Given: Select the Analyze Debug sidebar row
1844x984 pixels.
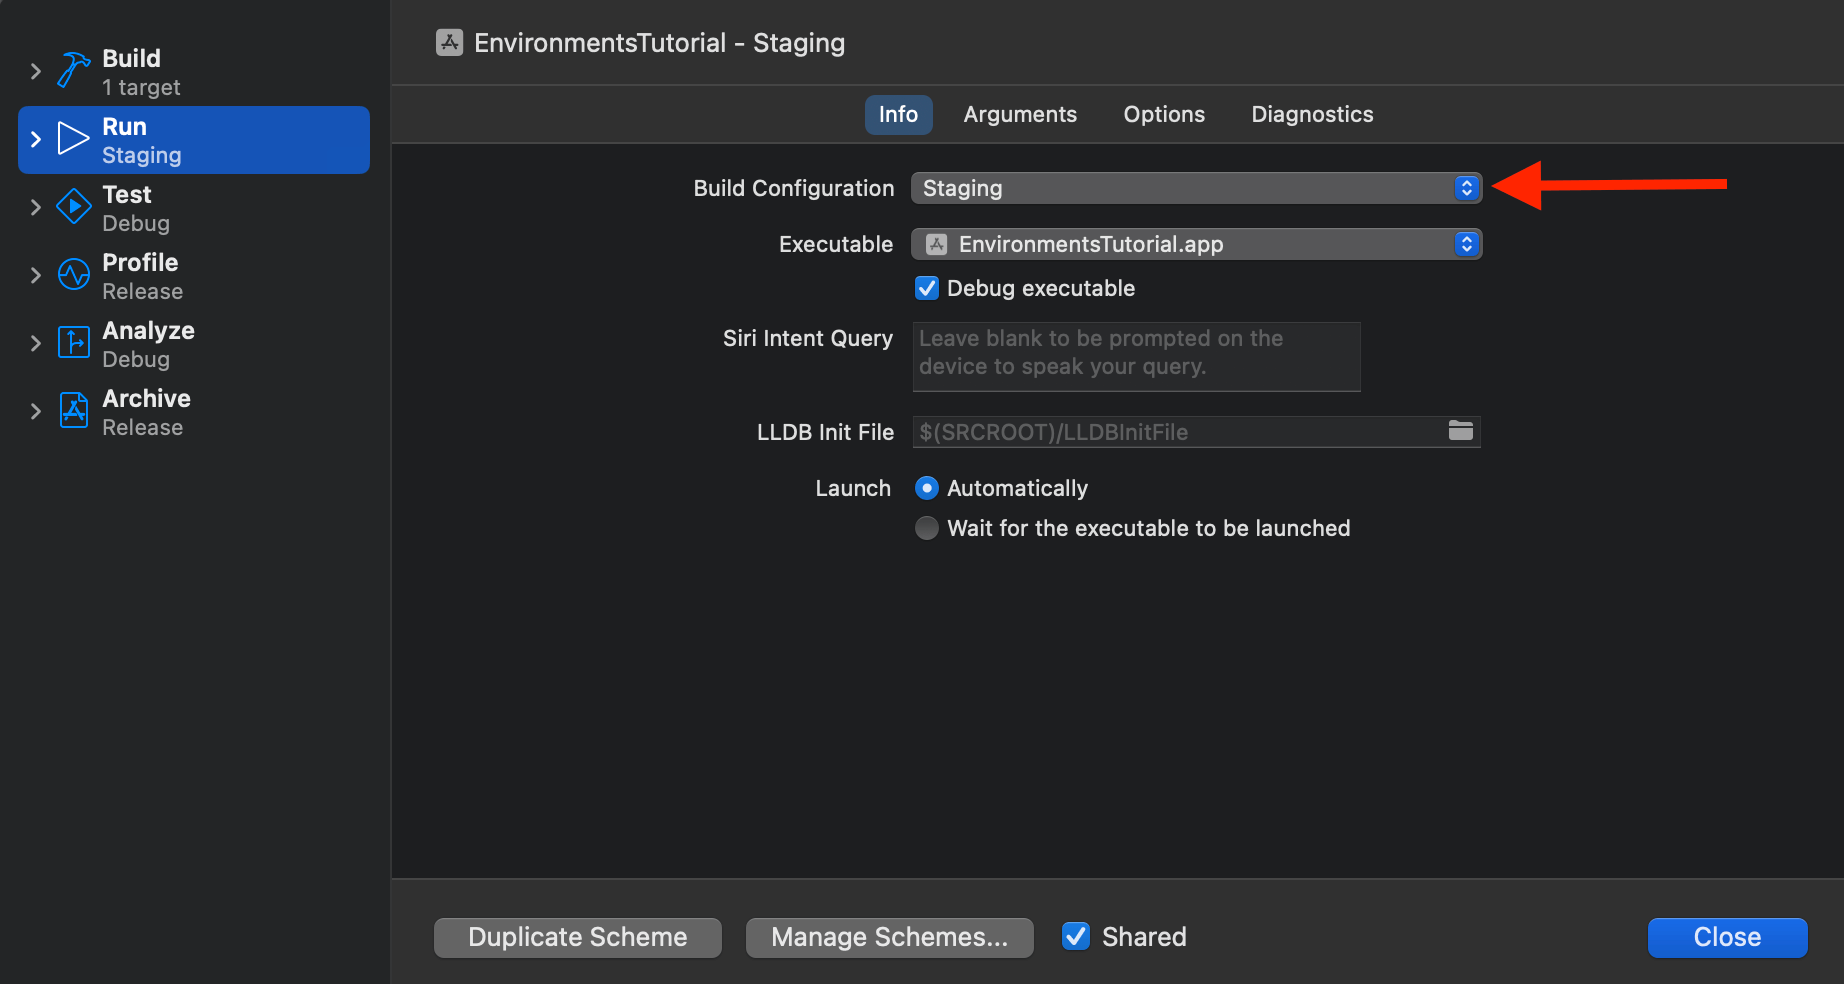Looking at the screenshot, I should click(x=194, y=344).
